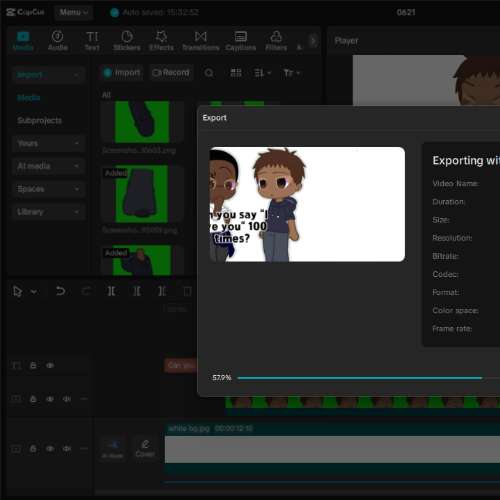Hide the text track with eye icon

pyautogui.click(x=50, y=366)
